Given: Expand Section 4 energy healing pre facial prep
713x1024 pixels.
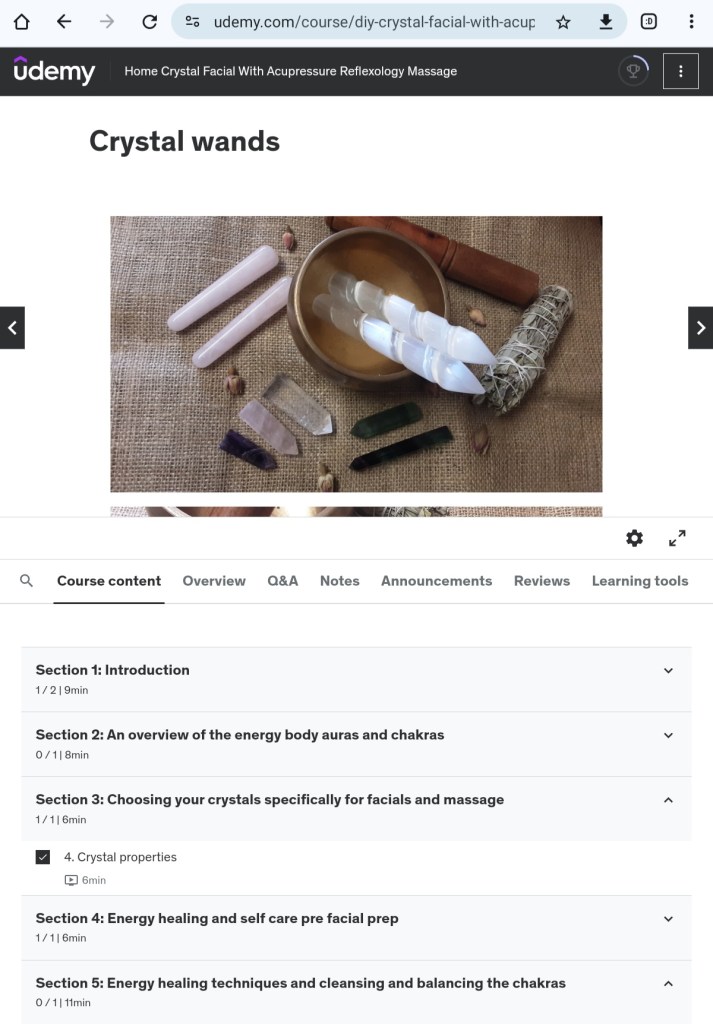Looking at the screenshot, I should click(x=668, y=918).
